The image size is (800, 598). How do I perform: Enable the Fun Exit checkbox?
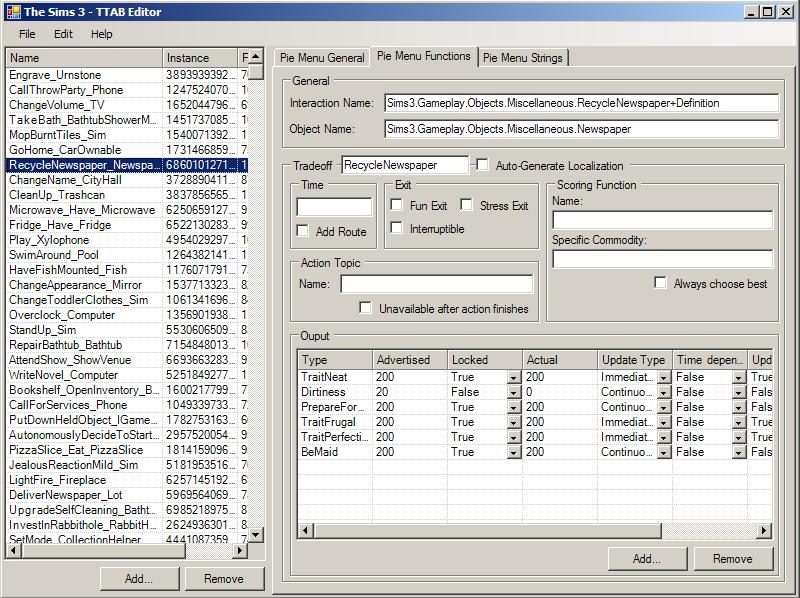396,205
